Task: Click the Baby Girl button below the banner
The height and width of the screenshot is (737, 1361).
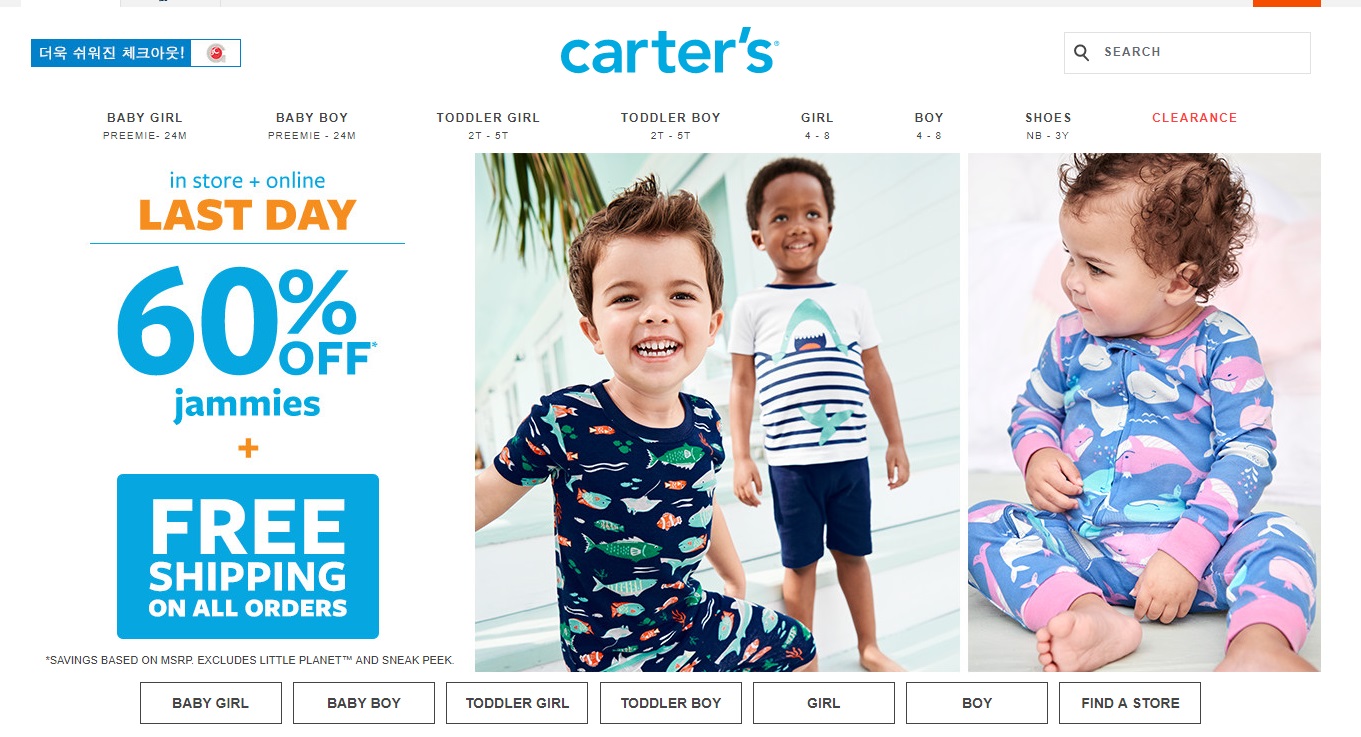Action: click(210, 703)
